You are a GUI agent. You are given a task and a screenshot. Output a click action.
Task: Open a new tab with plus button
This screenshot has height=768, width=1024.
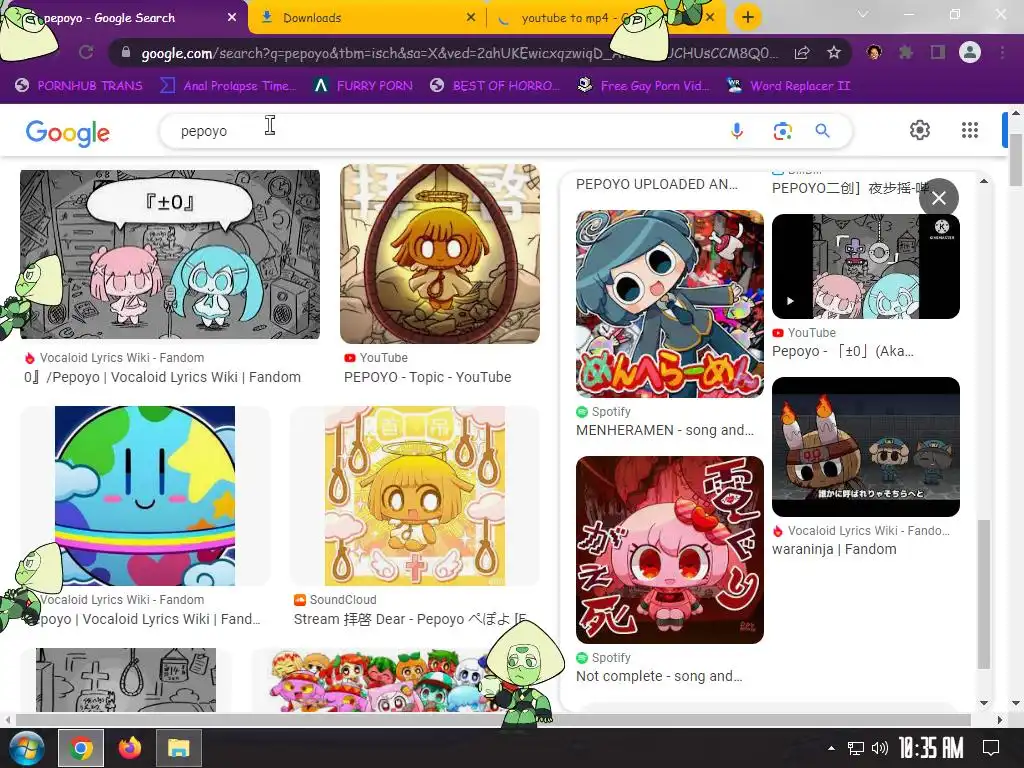(x=748, y=17)
